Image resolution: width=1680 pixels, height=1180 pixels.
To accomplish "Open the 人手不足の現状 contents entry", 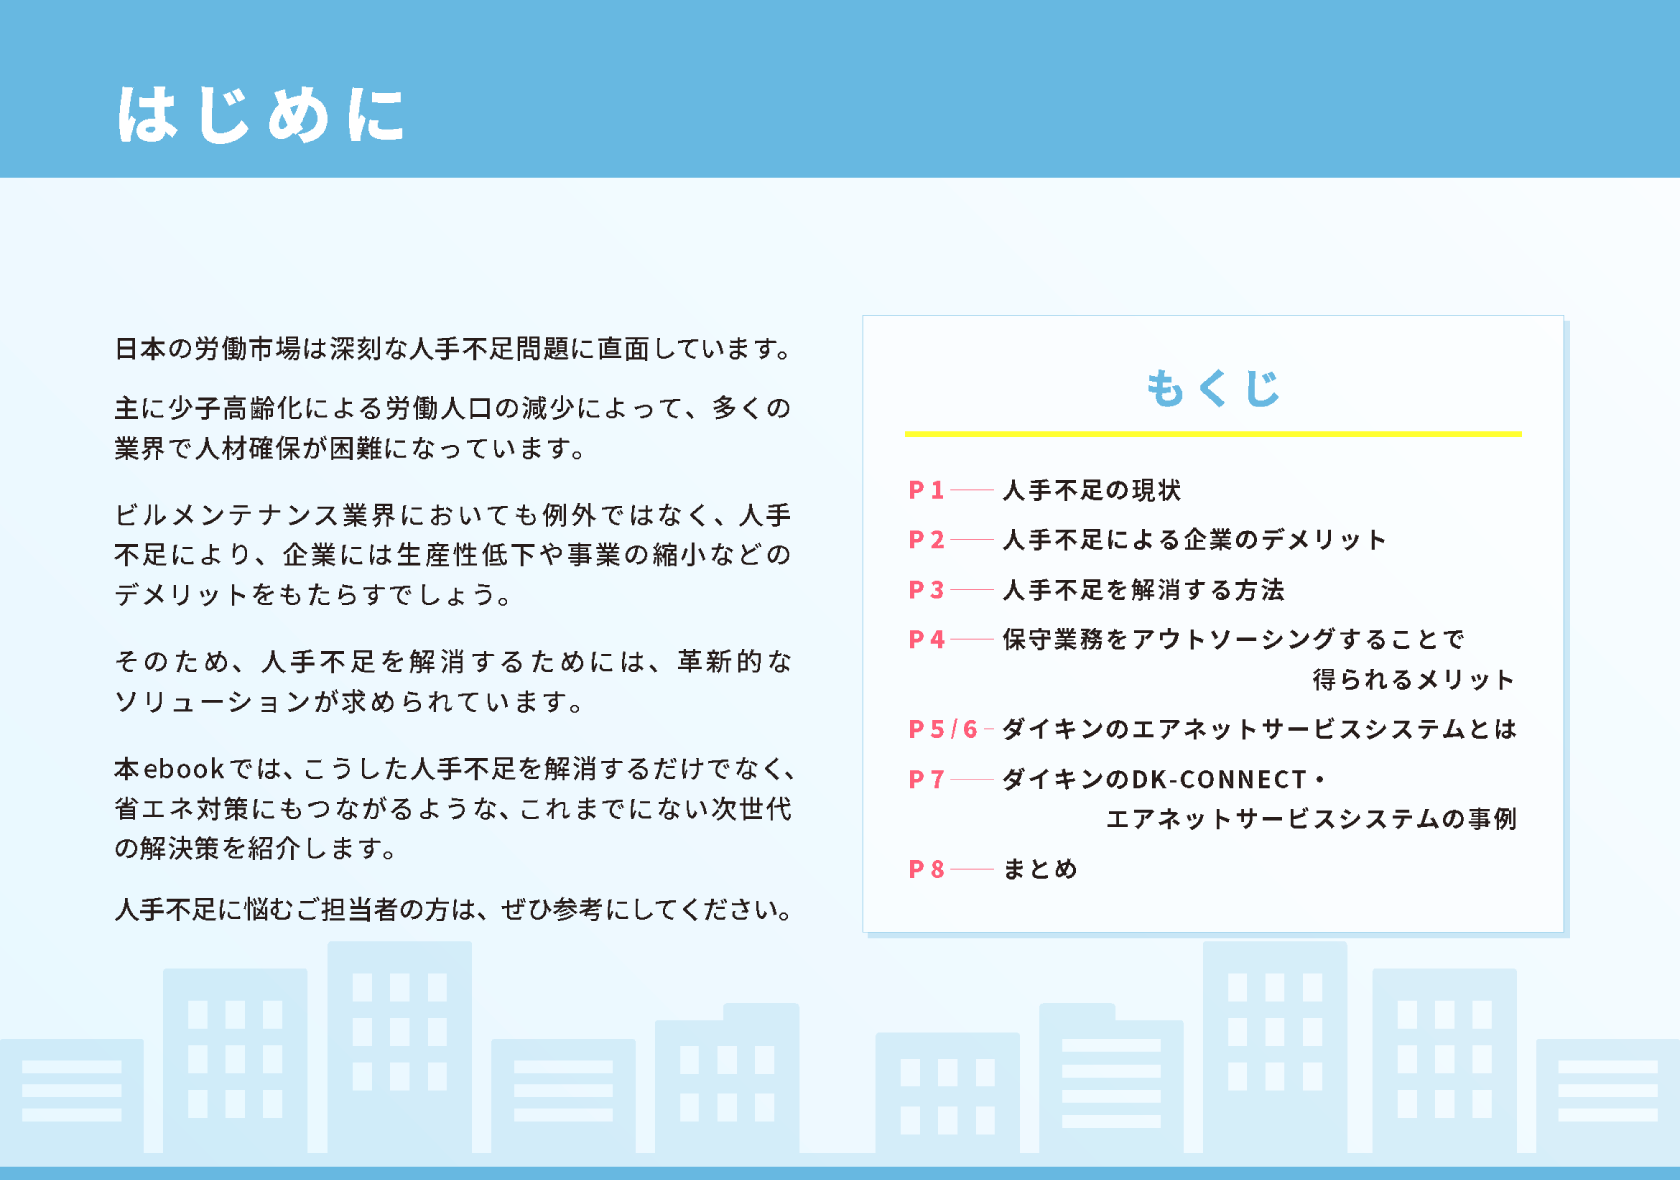I will [x=1091, y=490].
